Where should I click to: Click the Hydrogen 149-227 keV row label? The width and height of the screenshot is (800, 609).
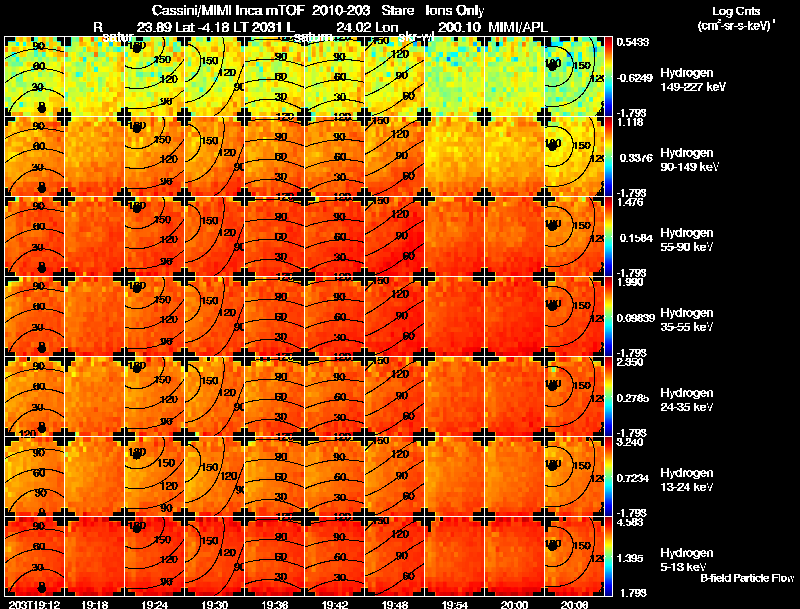[x=692, y=80]
